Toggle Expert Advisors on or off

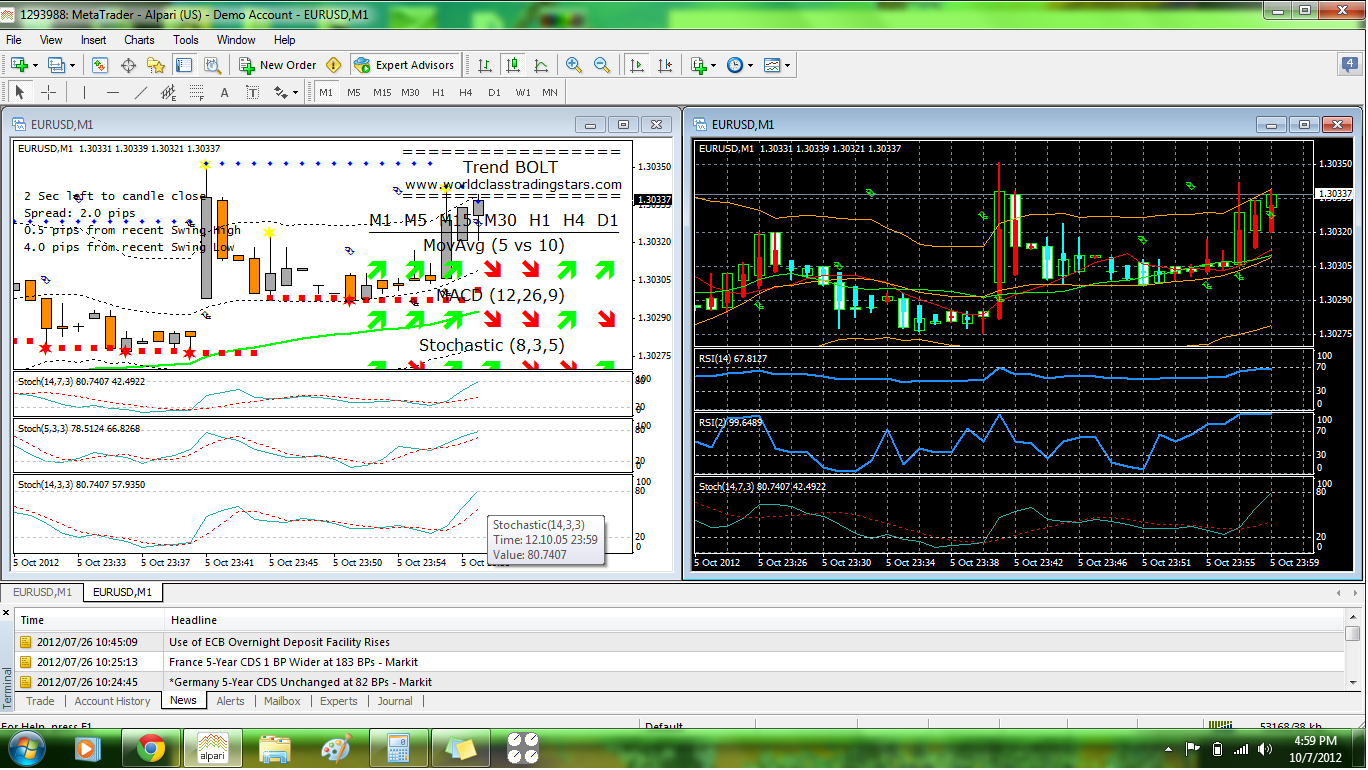coord(404,65)
